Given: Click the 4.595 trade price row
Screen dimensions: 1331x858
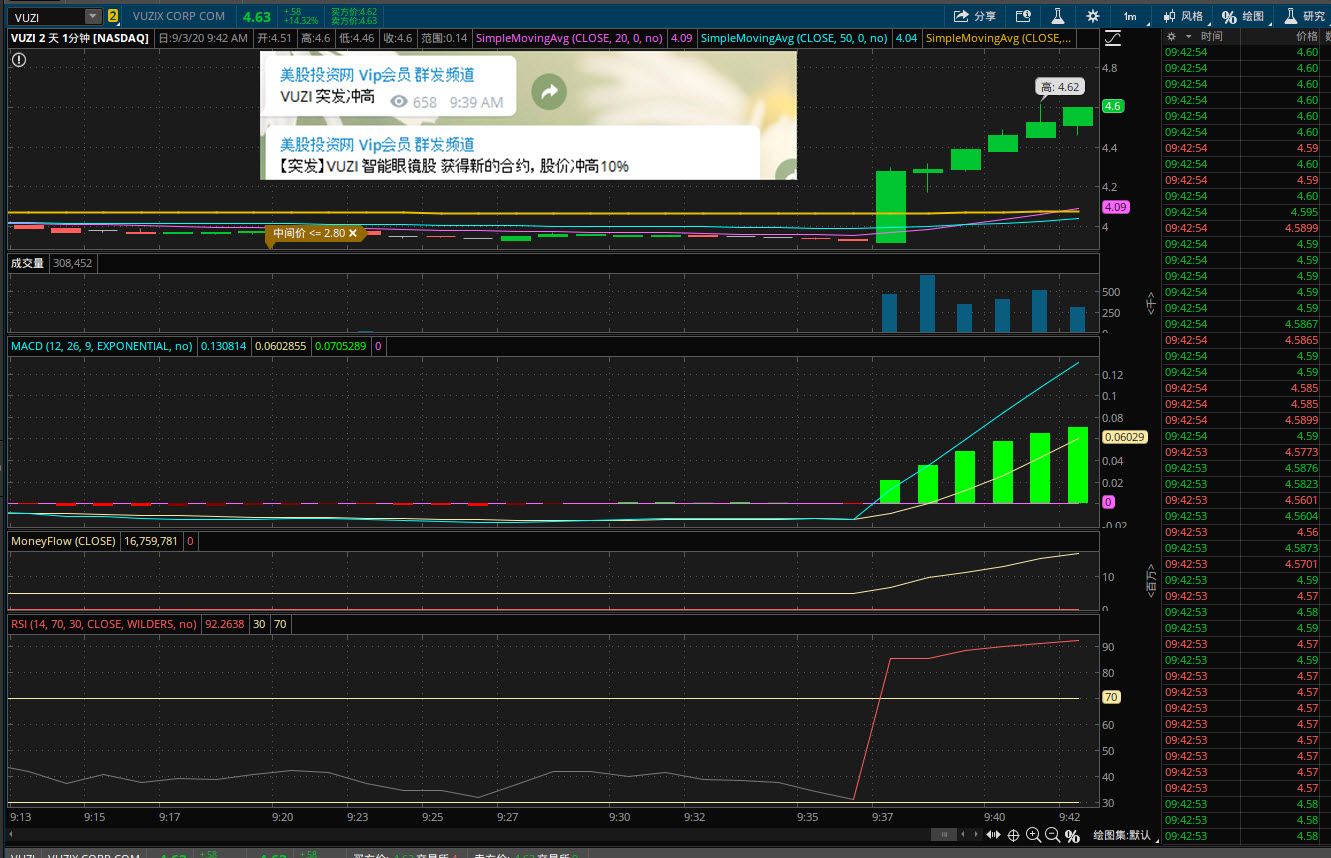Looking at the screenshot, I should point(1246,212).
